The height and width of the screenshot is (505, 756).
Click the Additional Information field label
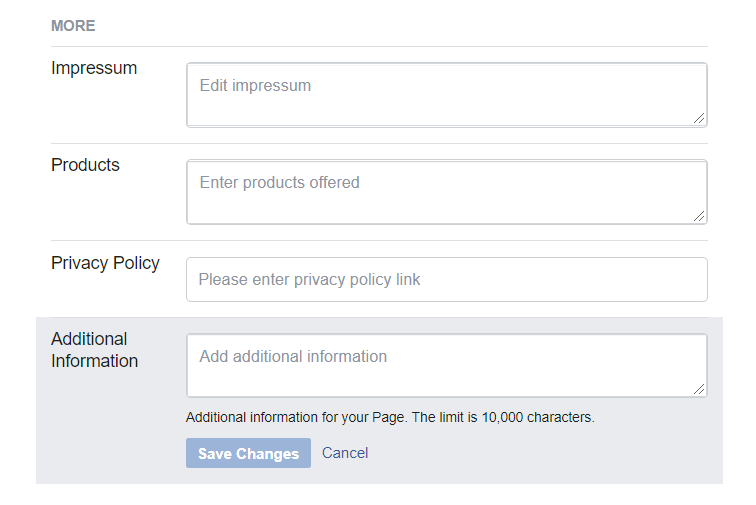point(94,350)
